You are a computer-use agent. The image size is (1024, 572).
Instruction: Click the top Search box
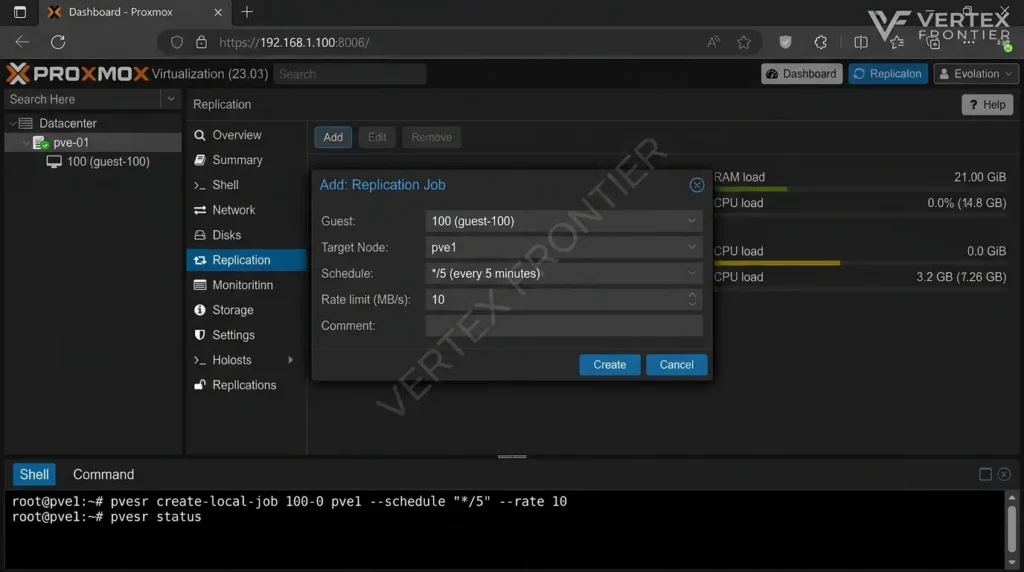pyautogui.click(x=350, y=74)
